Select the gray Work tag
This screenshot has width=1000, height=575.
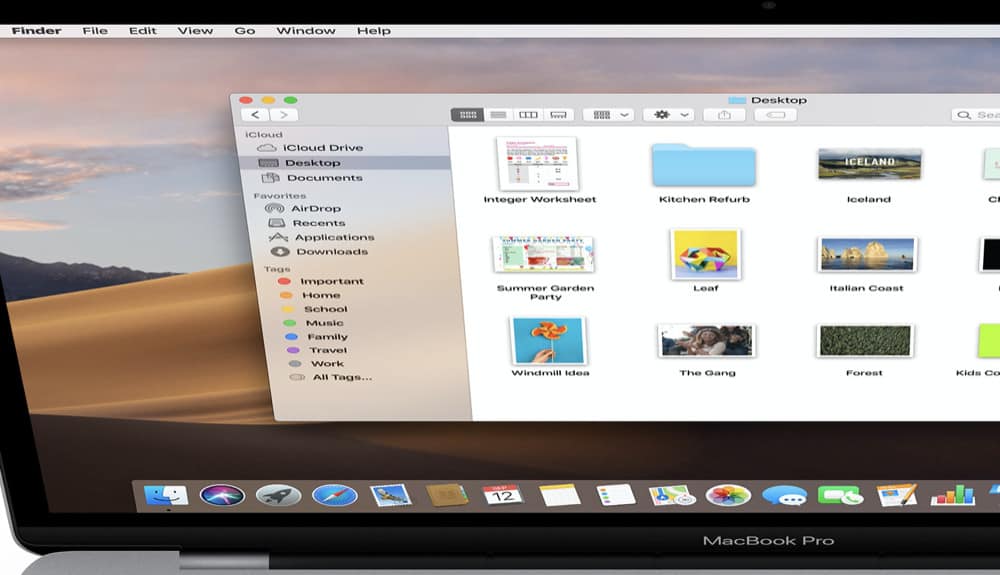point(317,363)
